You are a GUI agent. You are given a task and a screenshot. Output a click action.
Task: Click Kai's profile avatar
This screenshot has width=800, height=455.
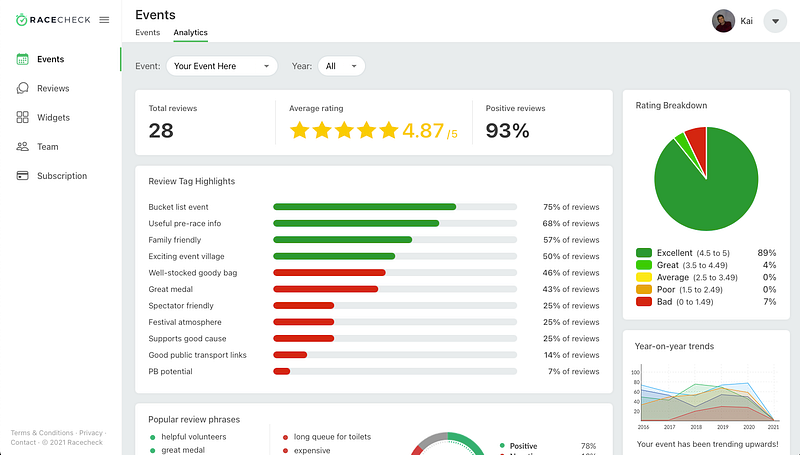click(723, 21)
